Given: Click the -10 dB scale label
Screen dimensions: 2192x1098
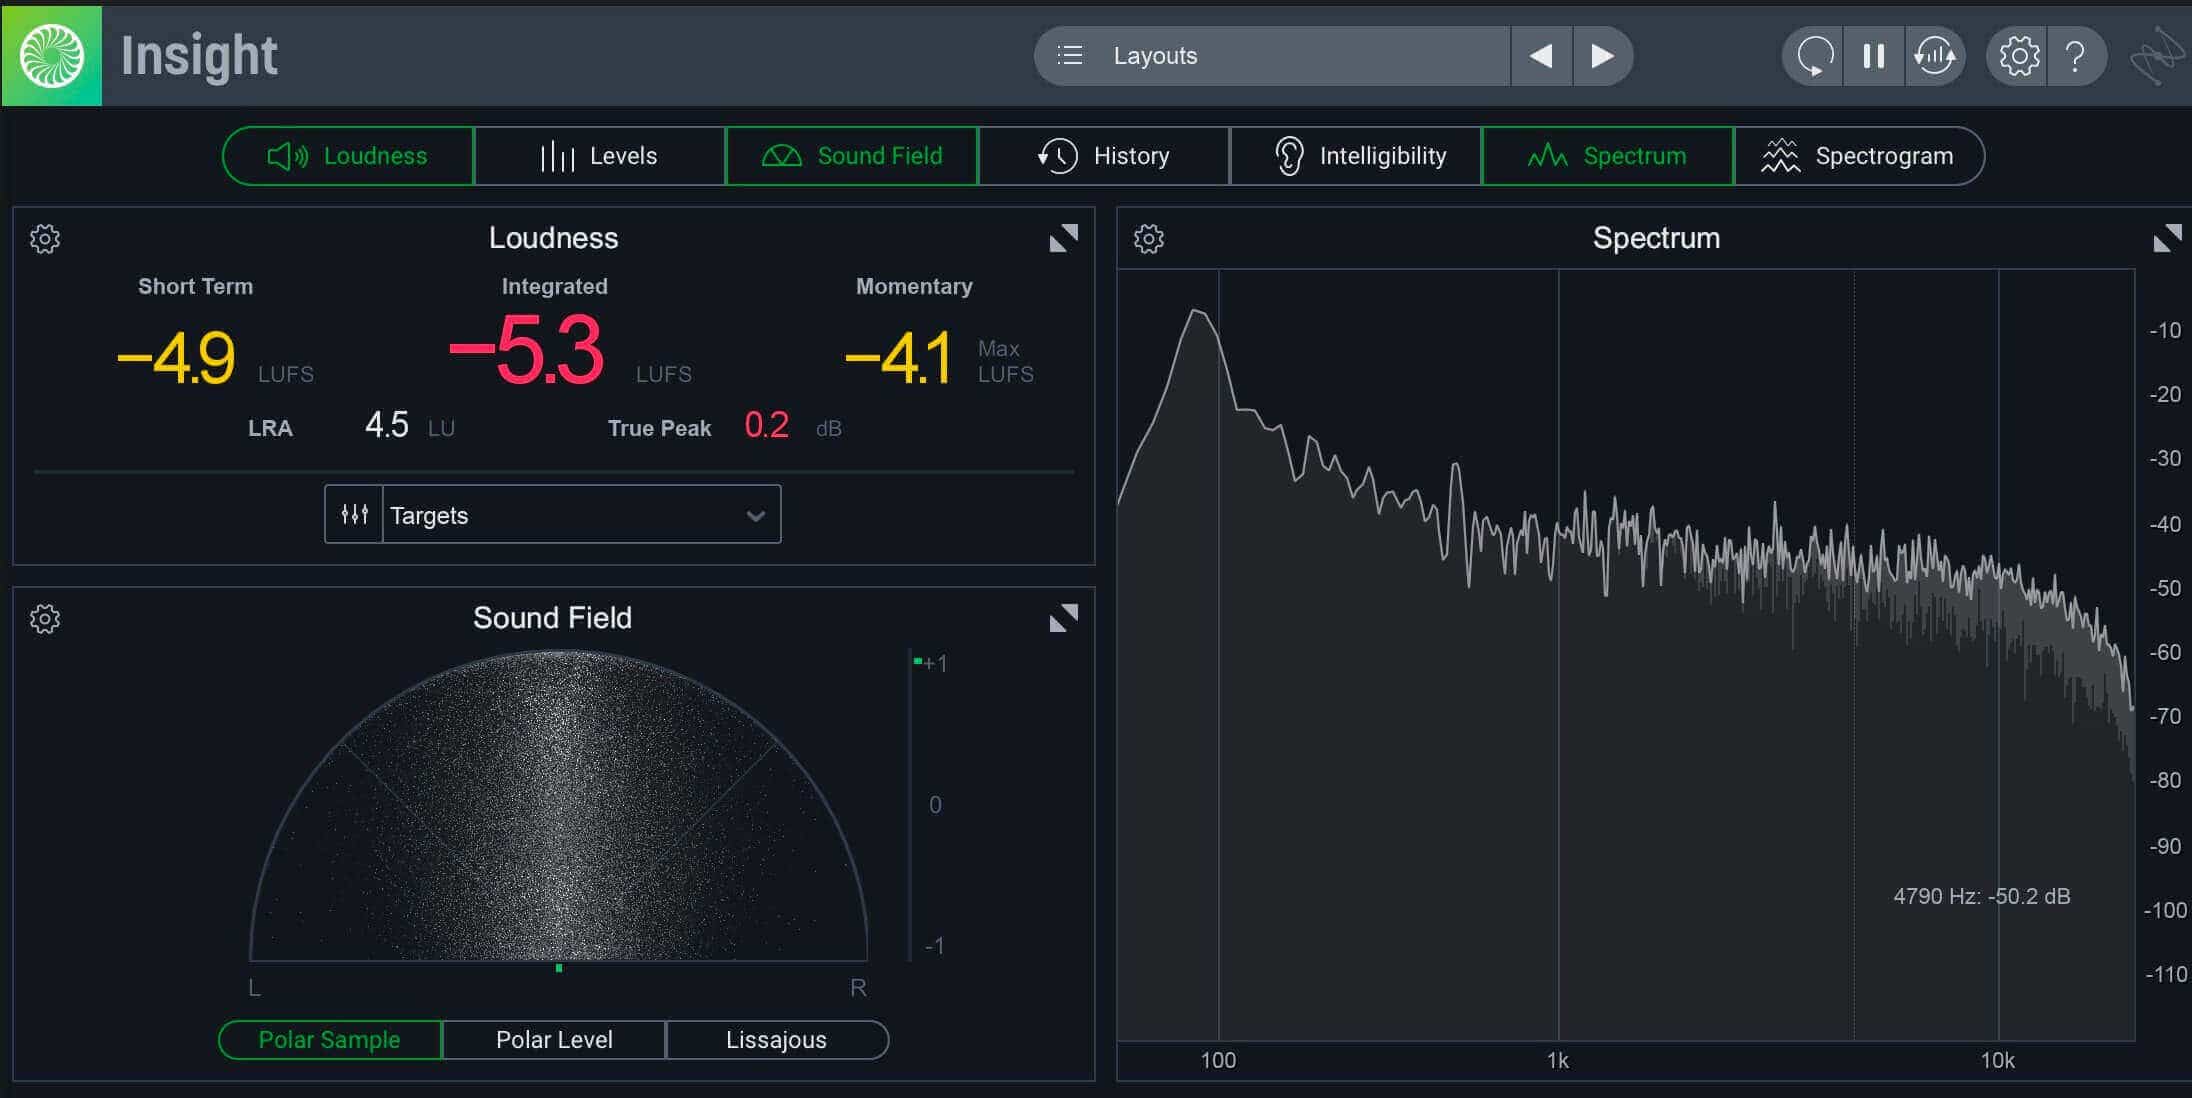Looking at the screenshot, I should pos(2166,330).
